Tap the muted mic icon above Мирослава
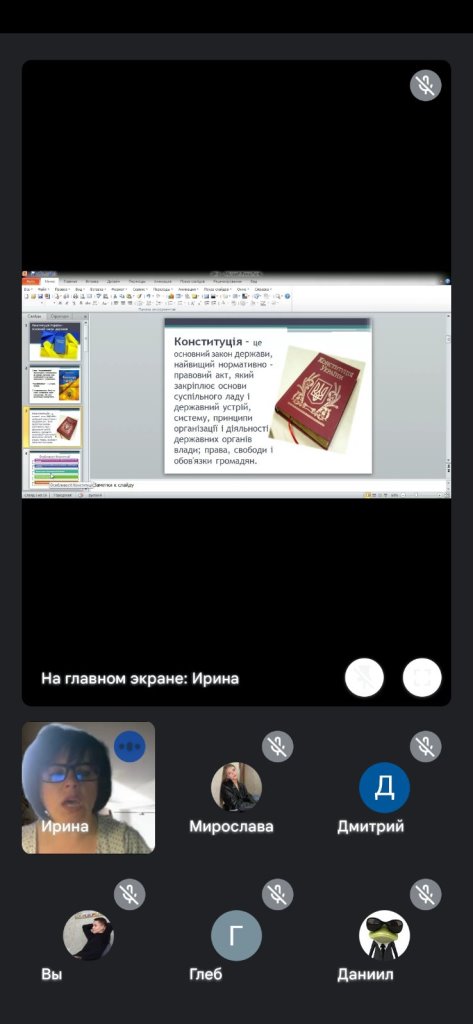 click(278, 746)
